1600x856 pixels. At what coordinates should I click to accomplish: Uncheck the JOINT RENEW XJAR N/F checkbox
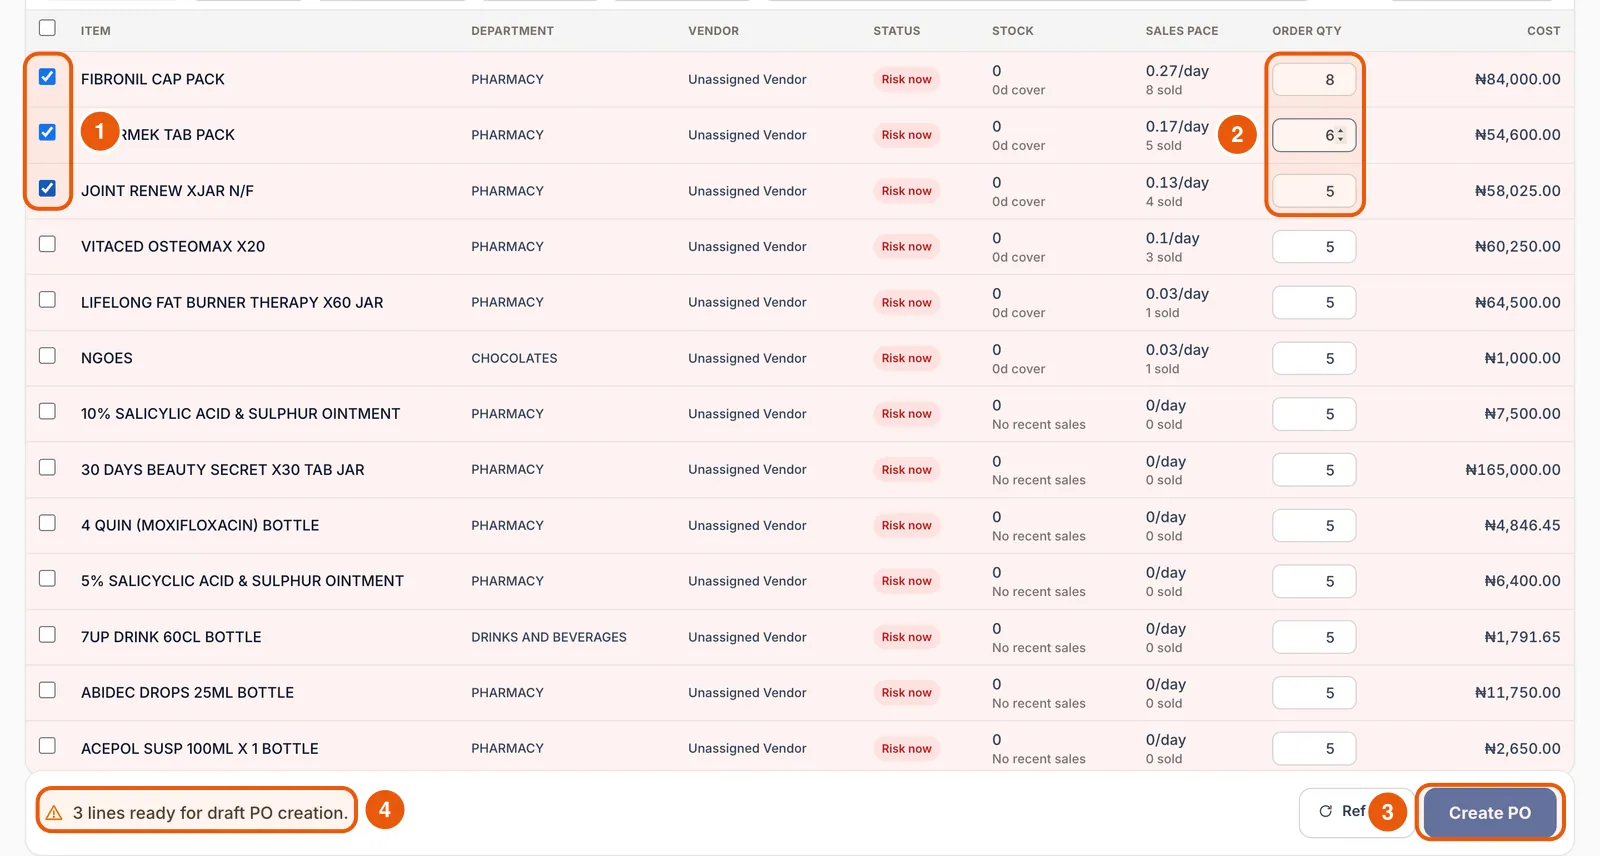point(47,188)
